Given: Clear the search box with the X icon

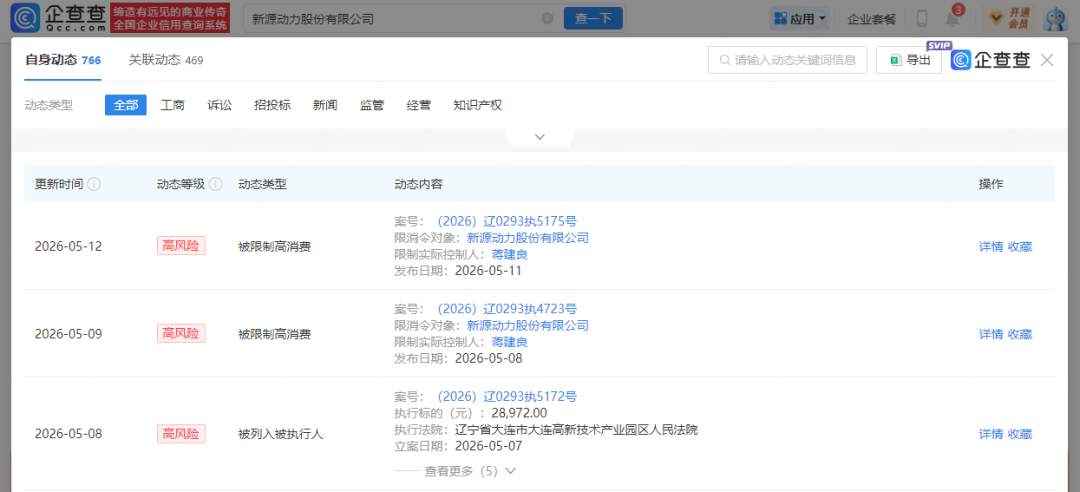Looking at the screenshot, I should tap(547, 19).
